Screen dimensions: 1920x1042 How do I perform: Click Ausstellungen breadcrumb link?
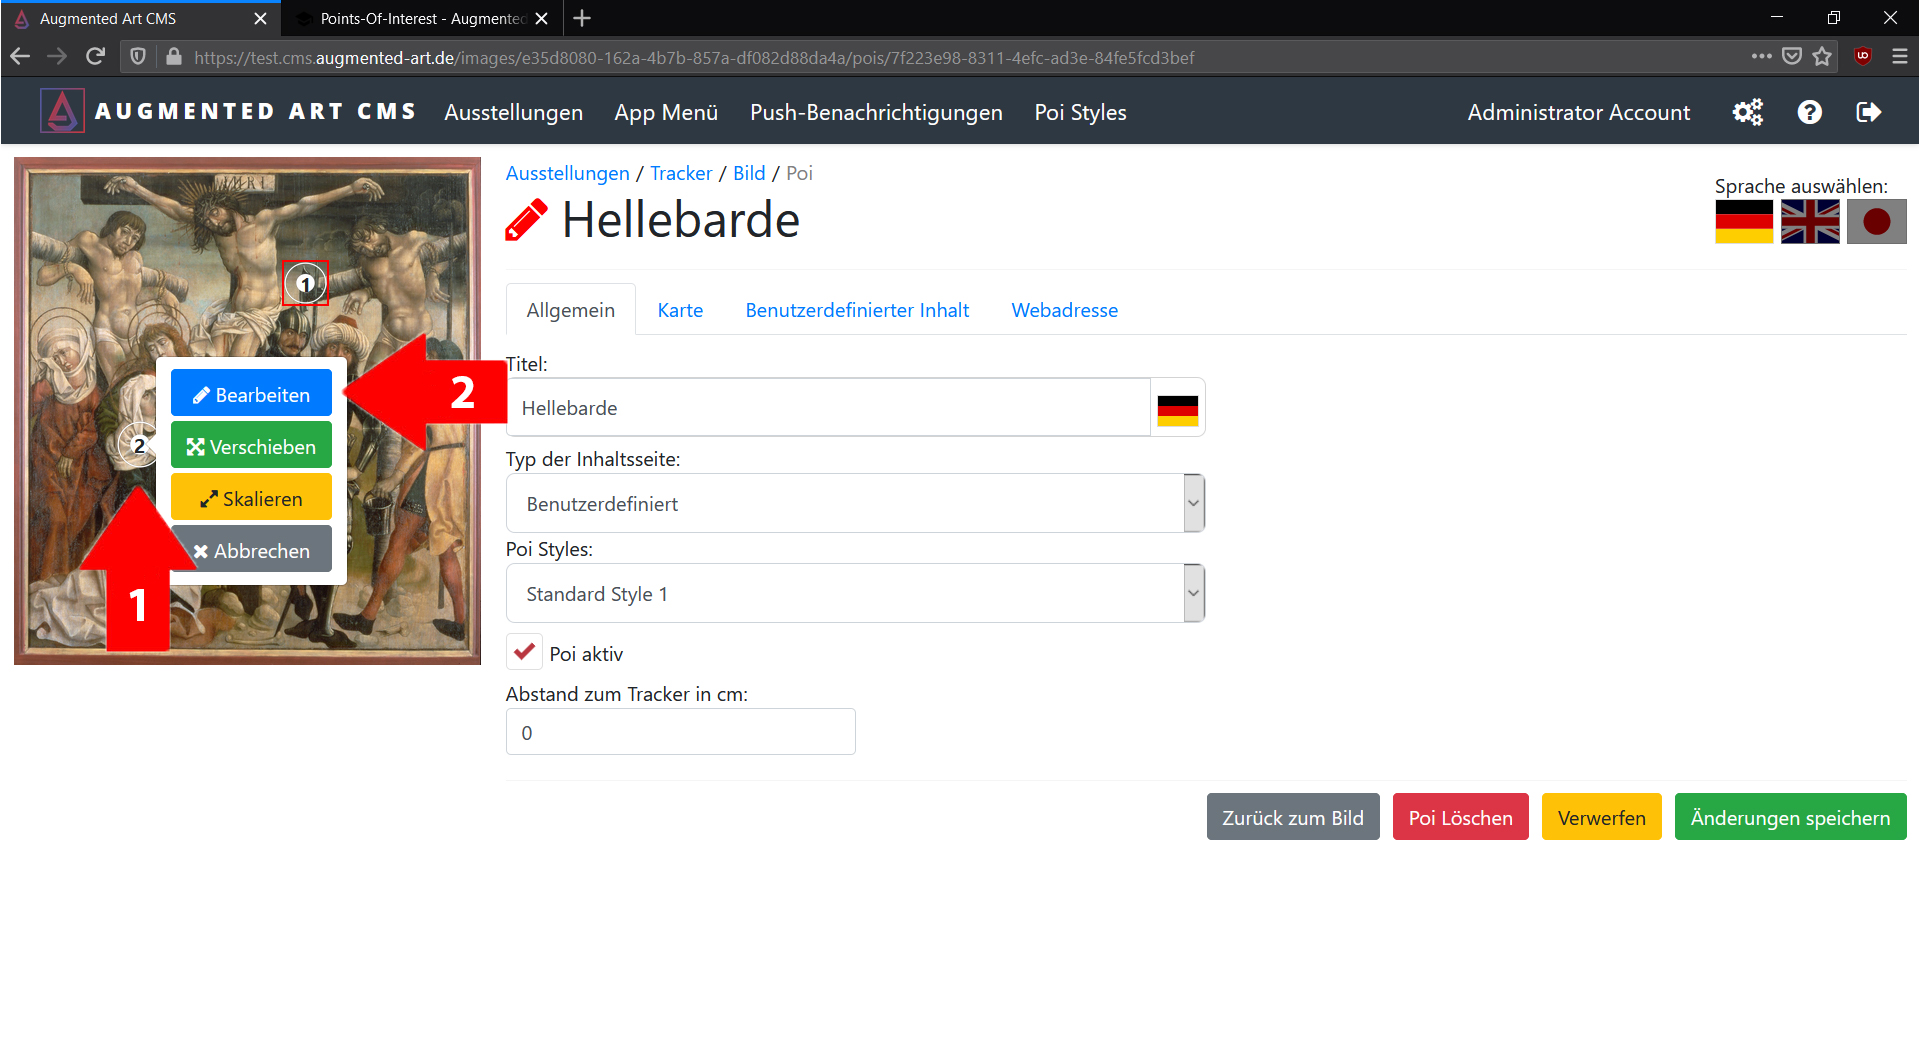(567, 173)
